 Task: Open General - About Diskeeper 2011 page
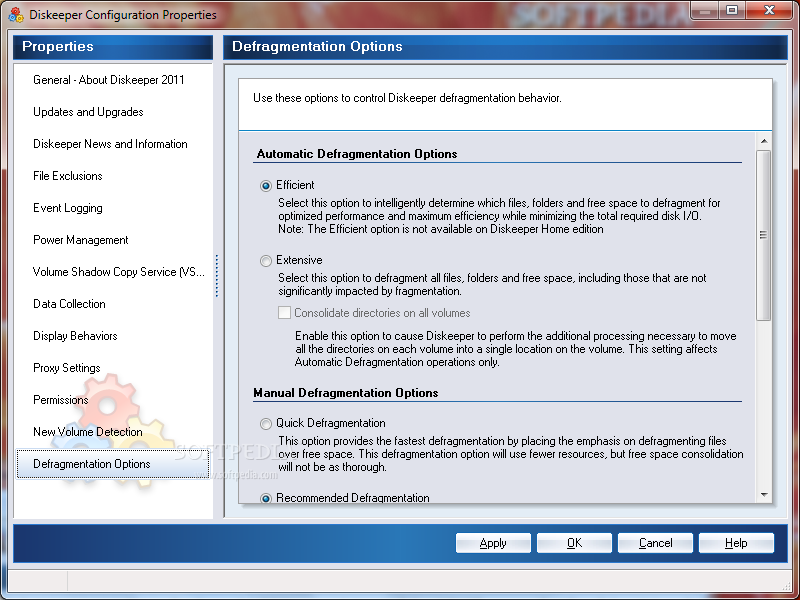[x=109, y=80]
